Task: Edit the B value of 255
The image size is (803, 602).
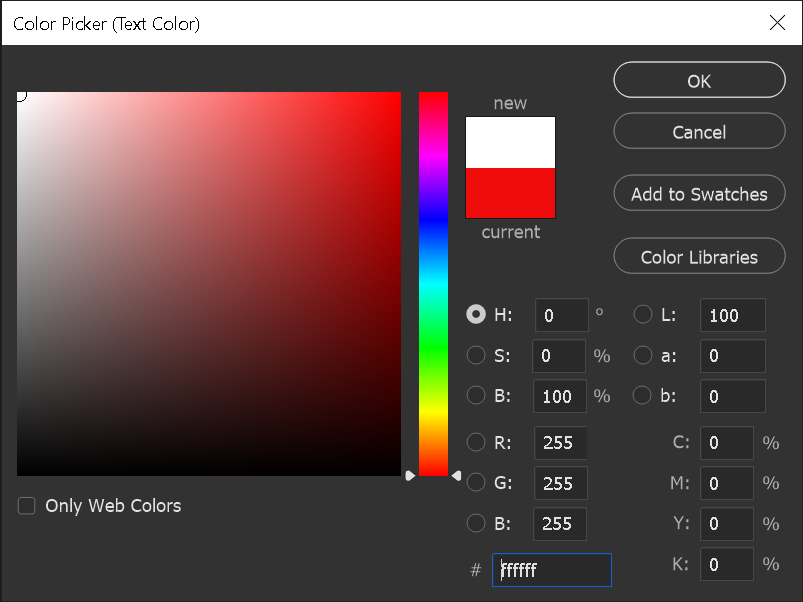Action: 559,523
